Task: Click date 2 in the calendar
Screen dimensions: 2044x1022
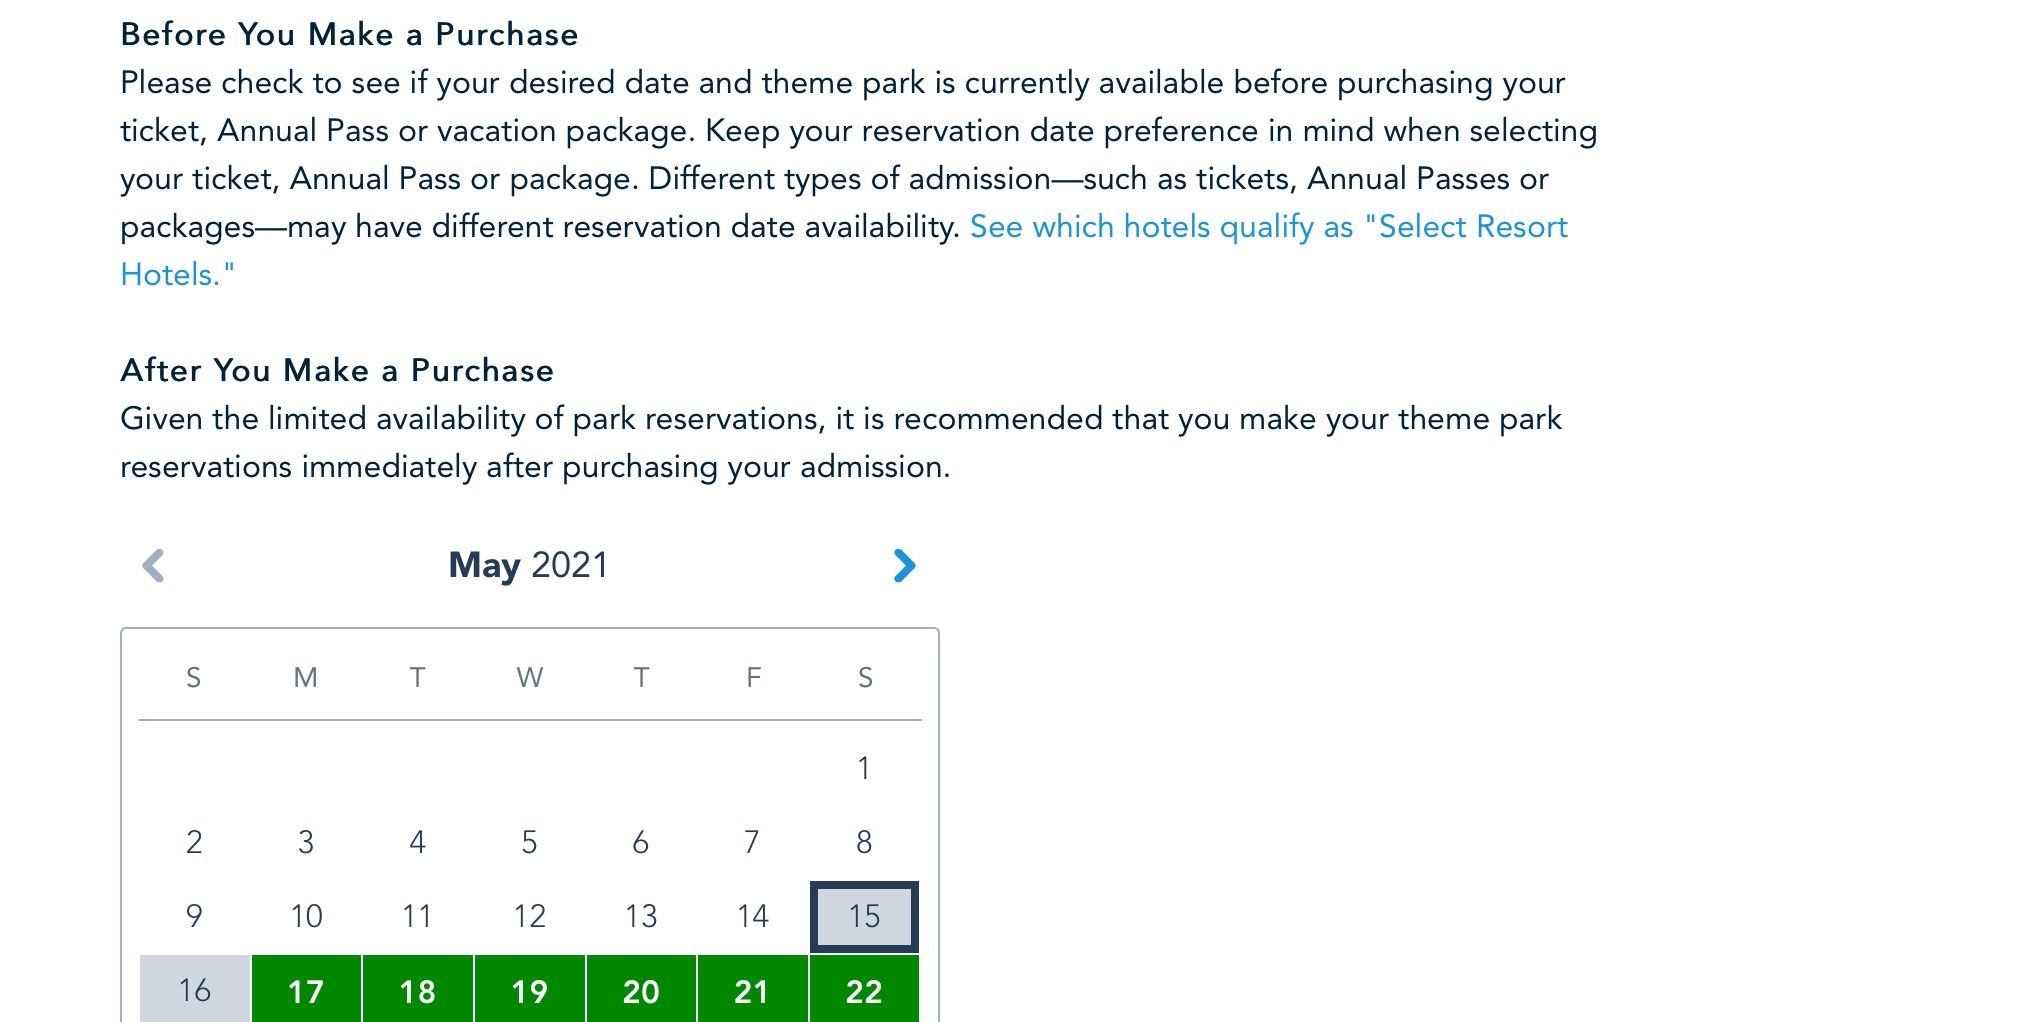Action: click(194, 842)
